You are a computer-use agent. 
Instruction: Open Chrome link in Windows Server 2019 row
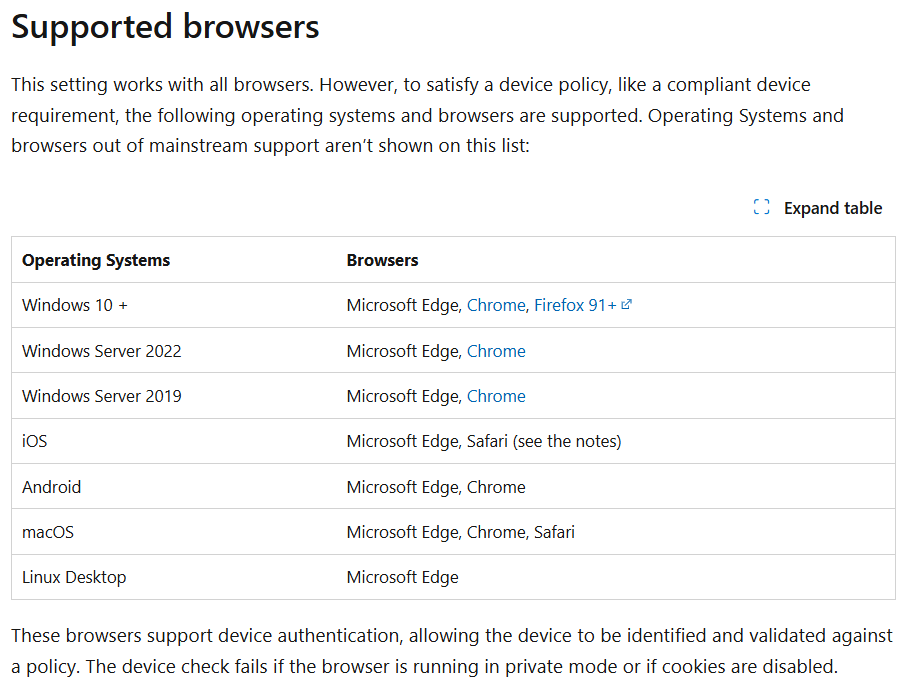click(496, 396)
